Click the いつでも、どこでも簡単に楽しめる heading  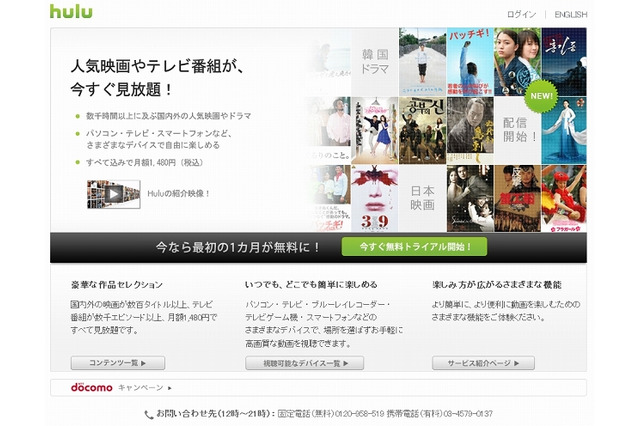point(311,284)
